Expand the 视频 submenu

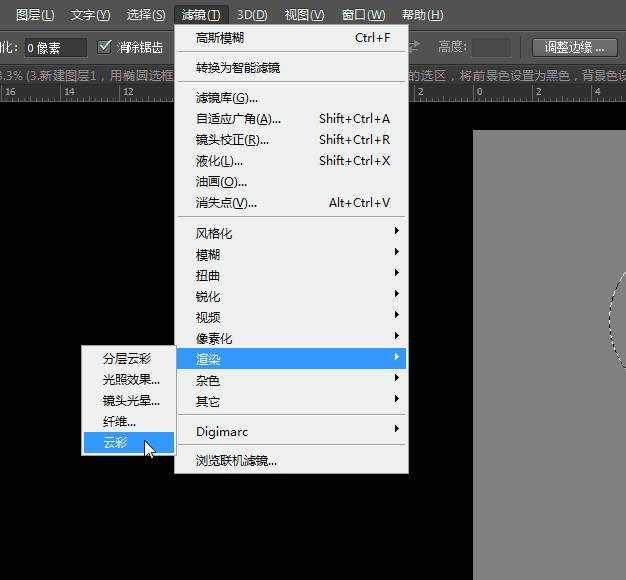click(291, 317)
